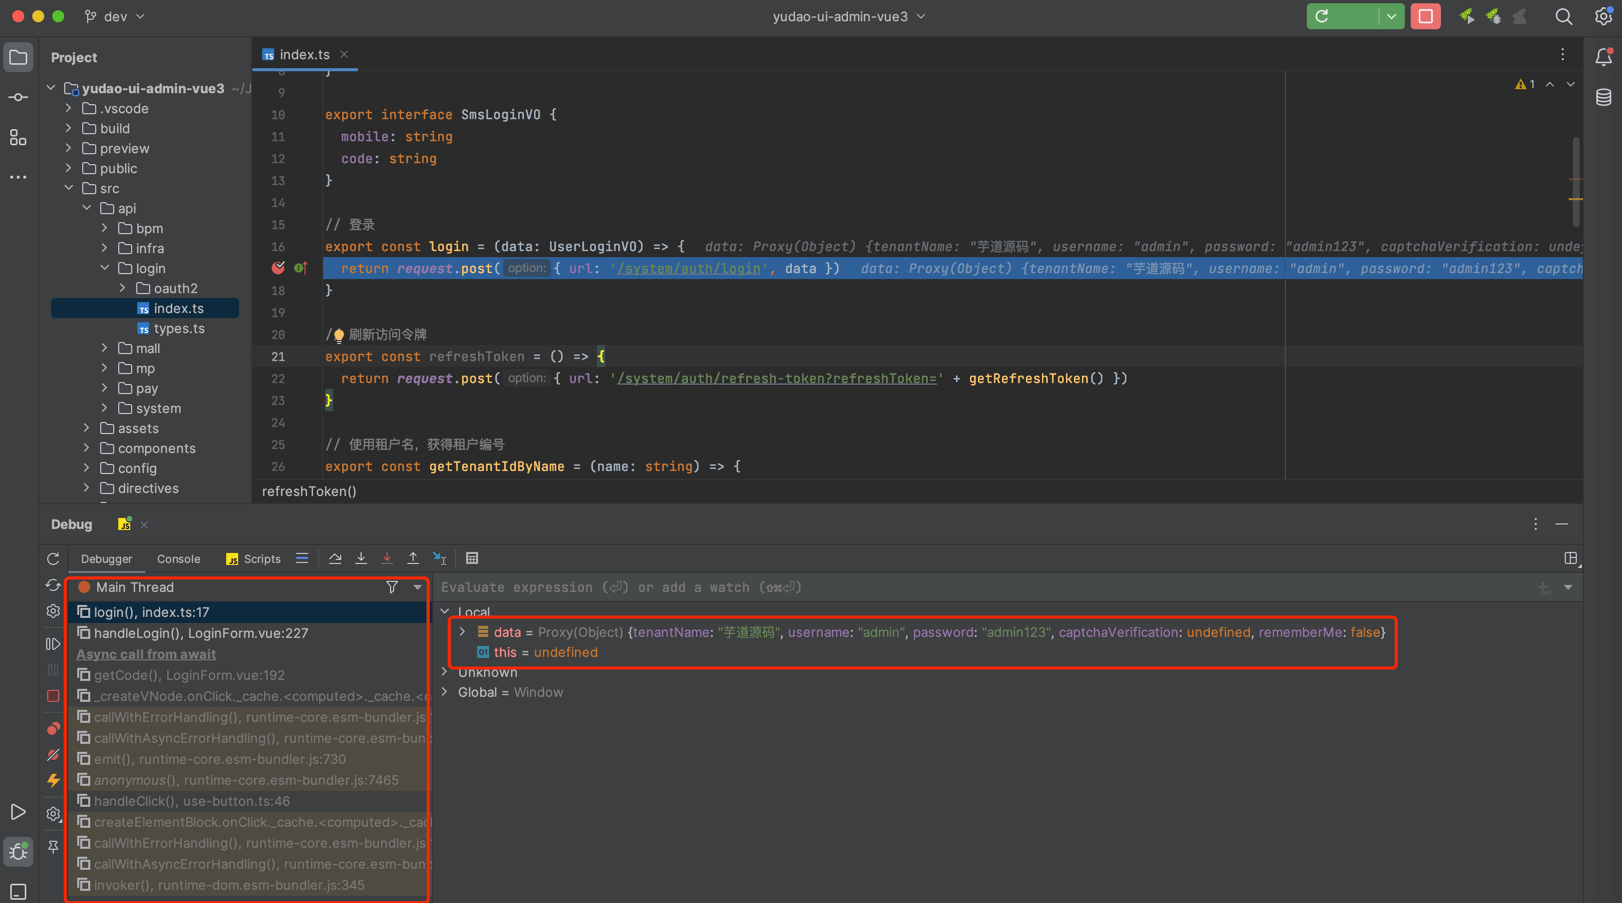This screenshot has width=1622, height=903.
Task: Toggle the breakpoint on line 17
Action: [x=278, y=268]
